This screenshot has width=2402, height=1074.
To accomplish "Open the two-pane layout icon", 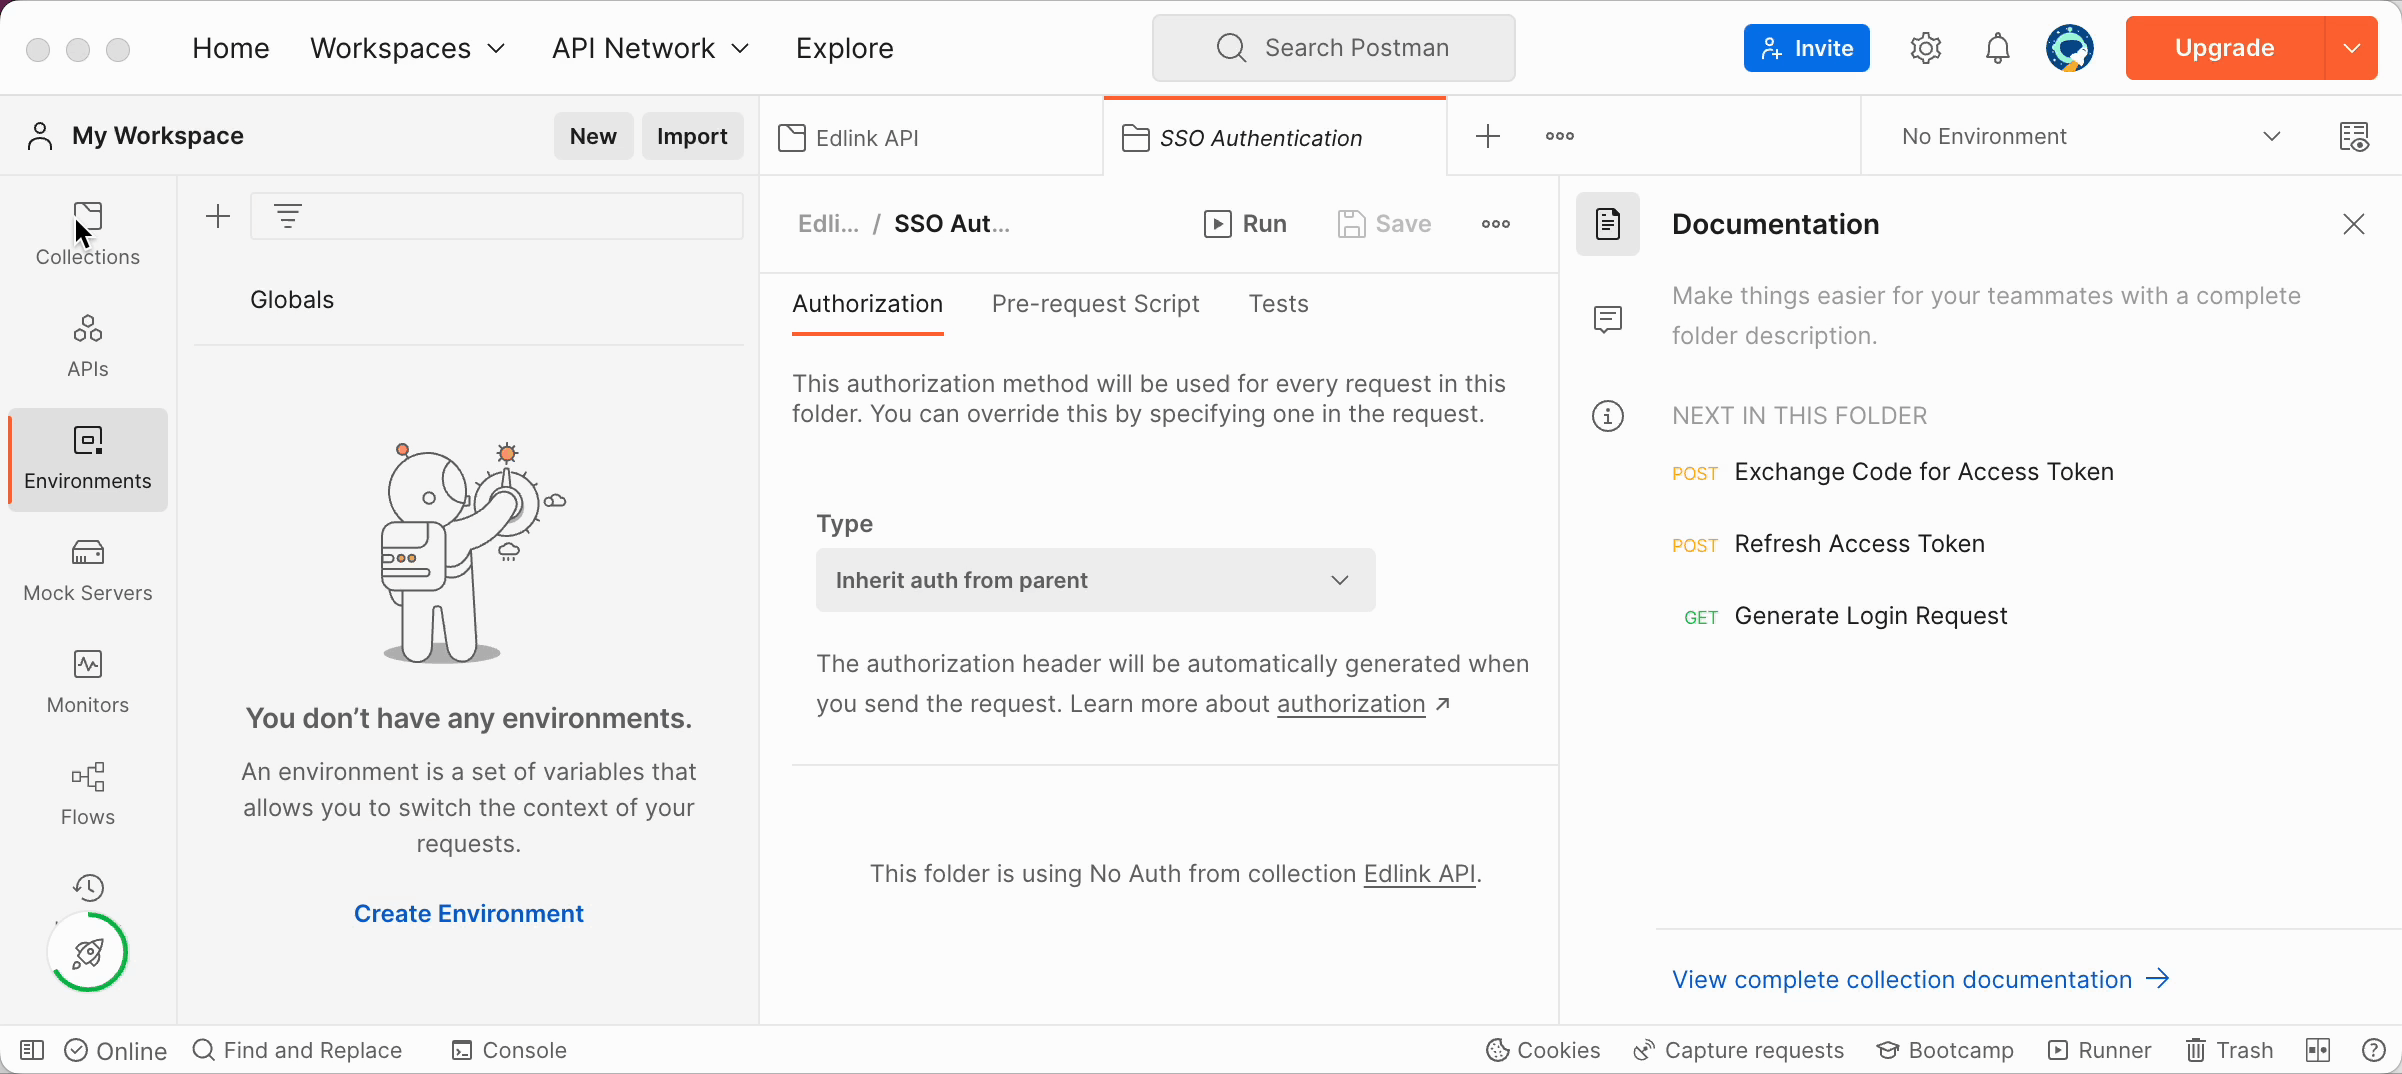I will (2317, 1050).
